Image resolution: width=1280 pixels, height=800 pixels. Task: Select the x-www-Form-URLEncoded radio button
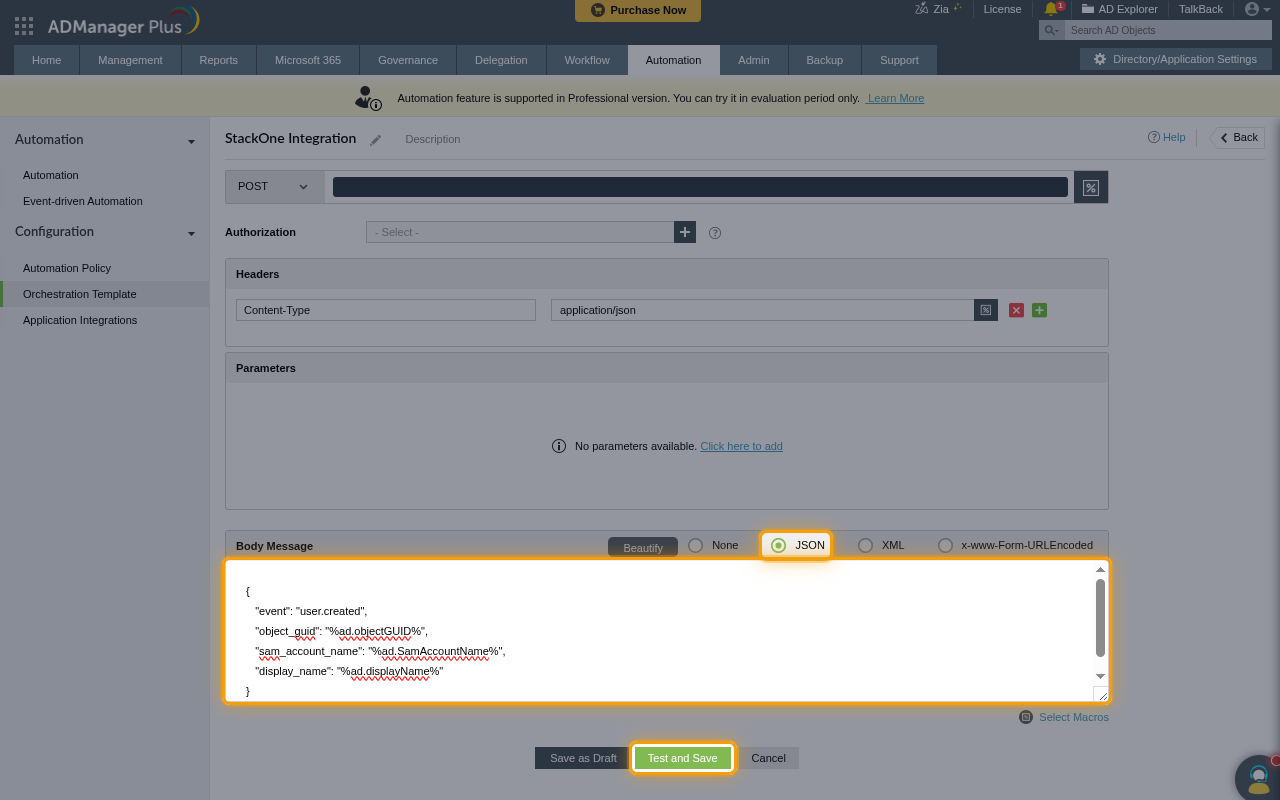coord(945,545)
